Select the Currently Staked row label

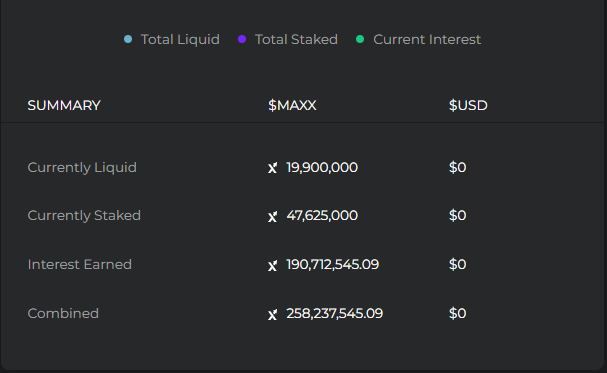(x=84, y=216)
